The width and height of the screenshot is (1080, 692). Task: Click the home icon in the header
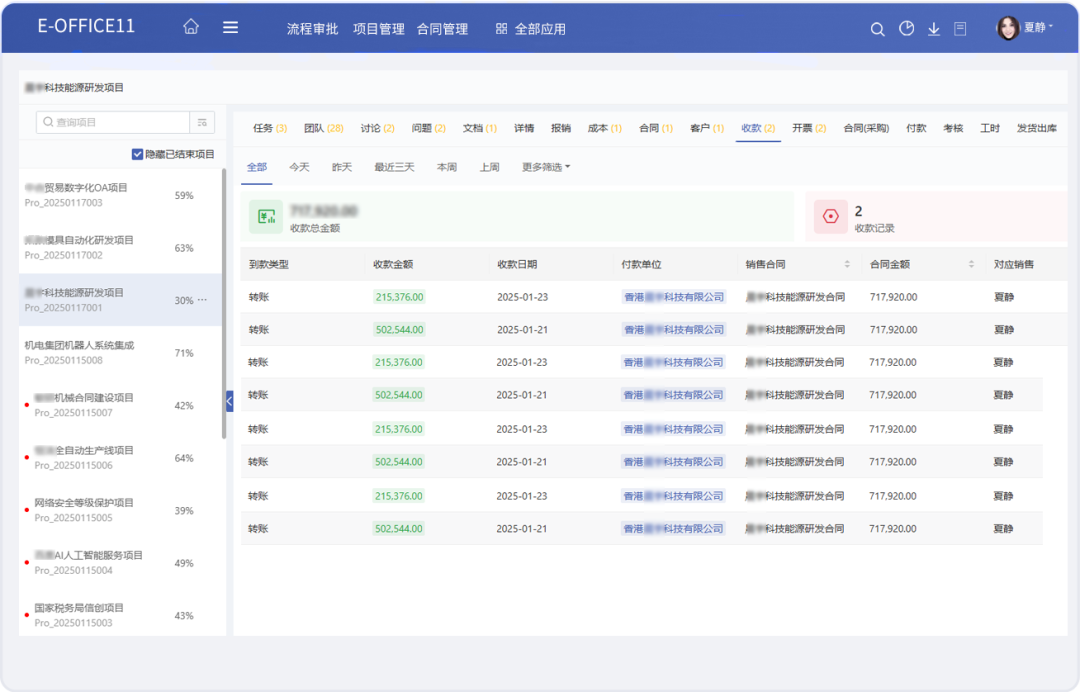[x=191, y=28]
